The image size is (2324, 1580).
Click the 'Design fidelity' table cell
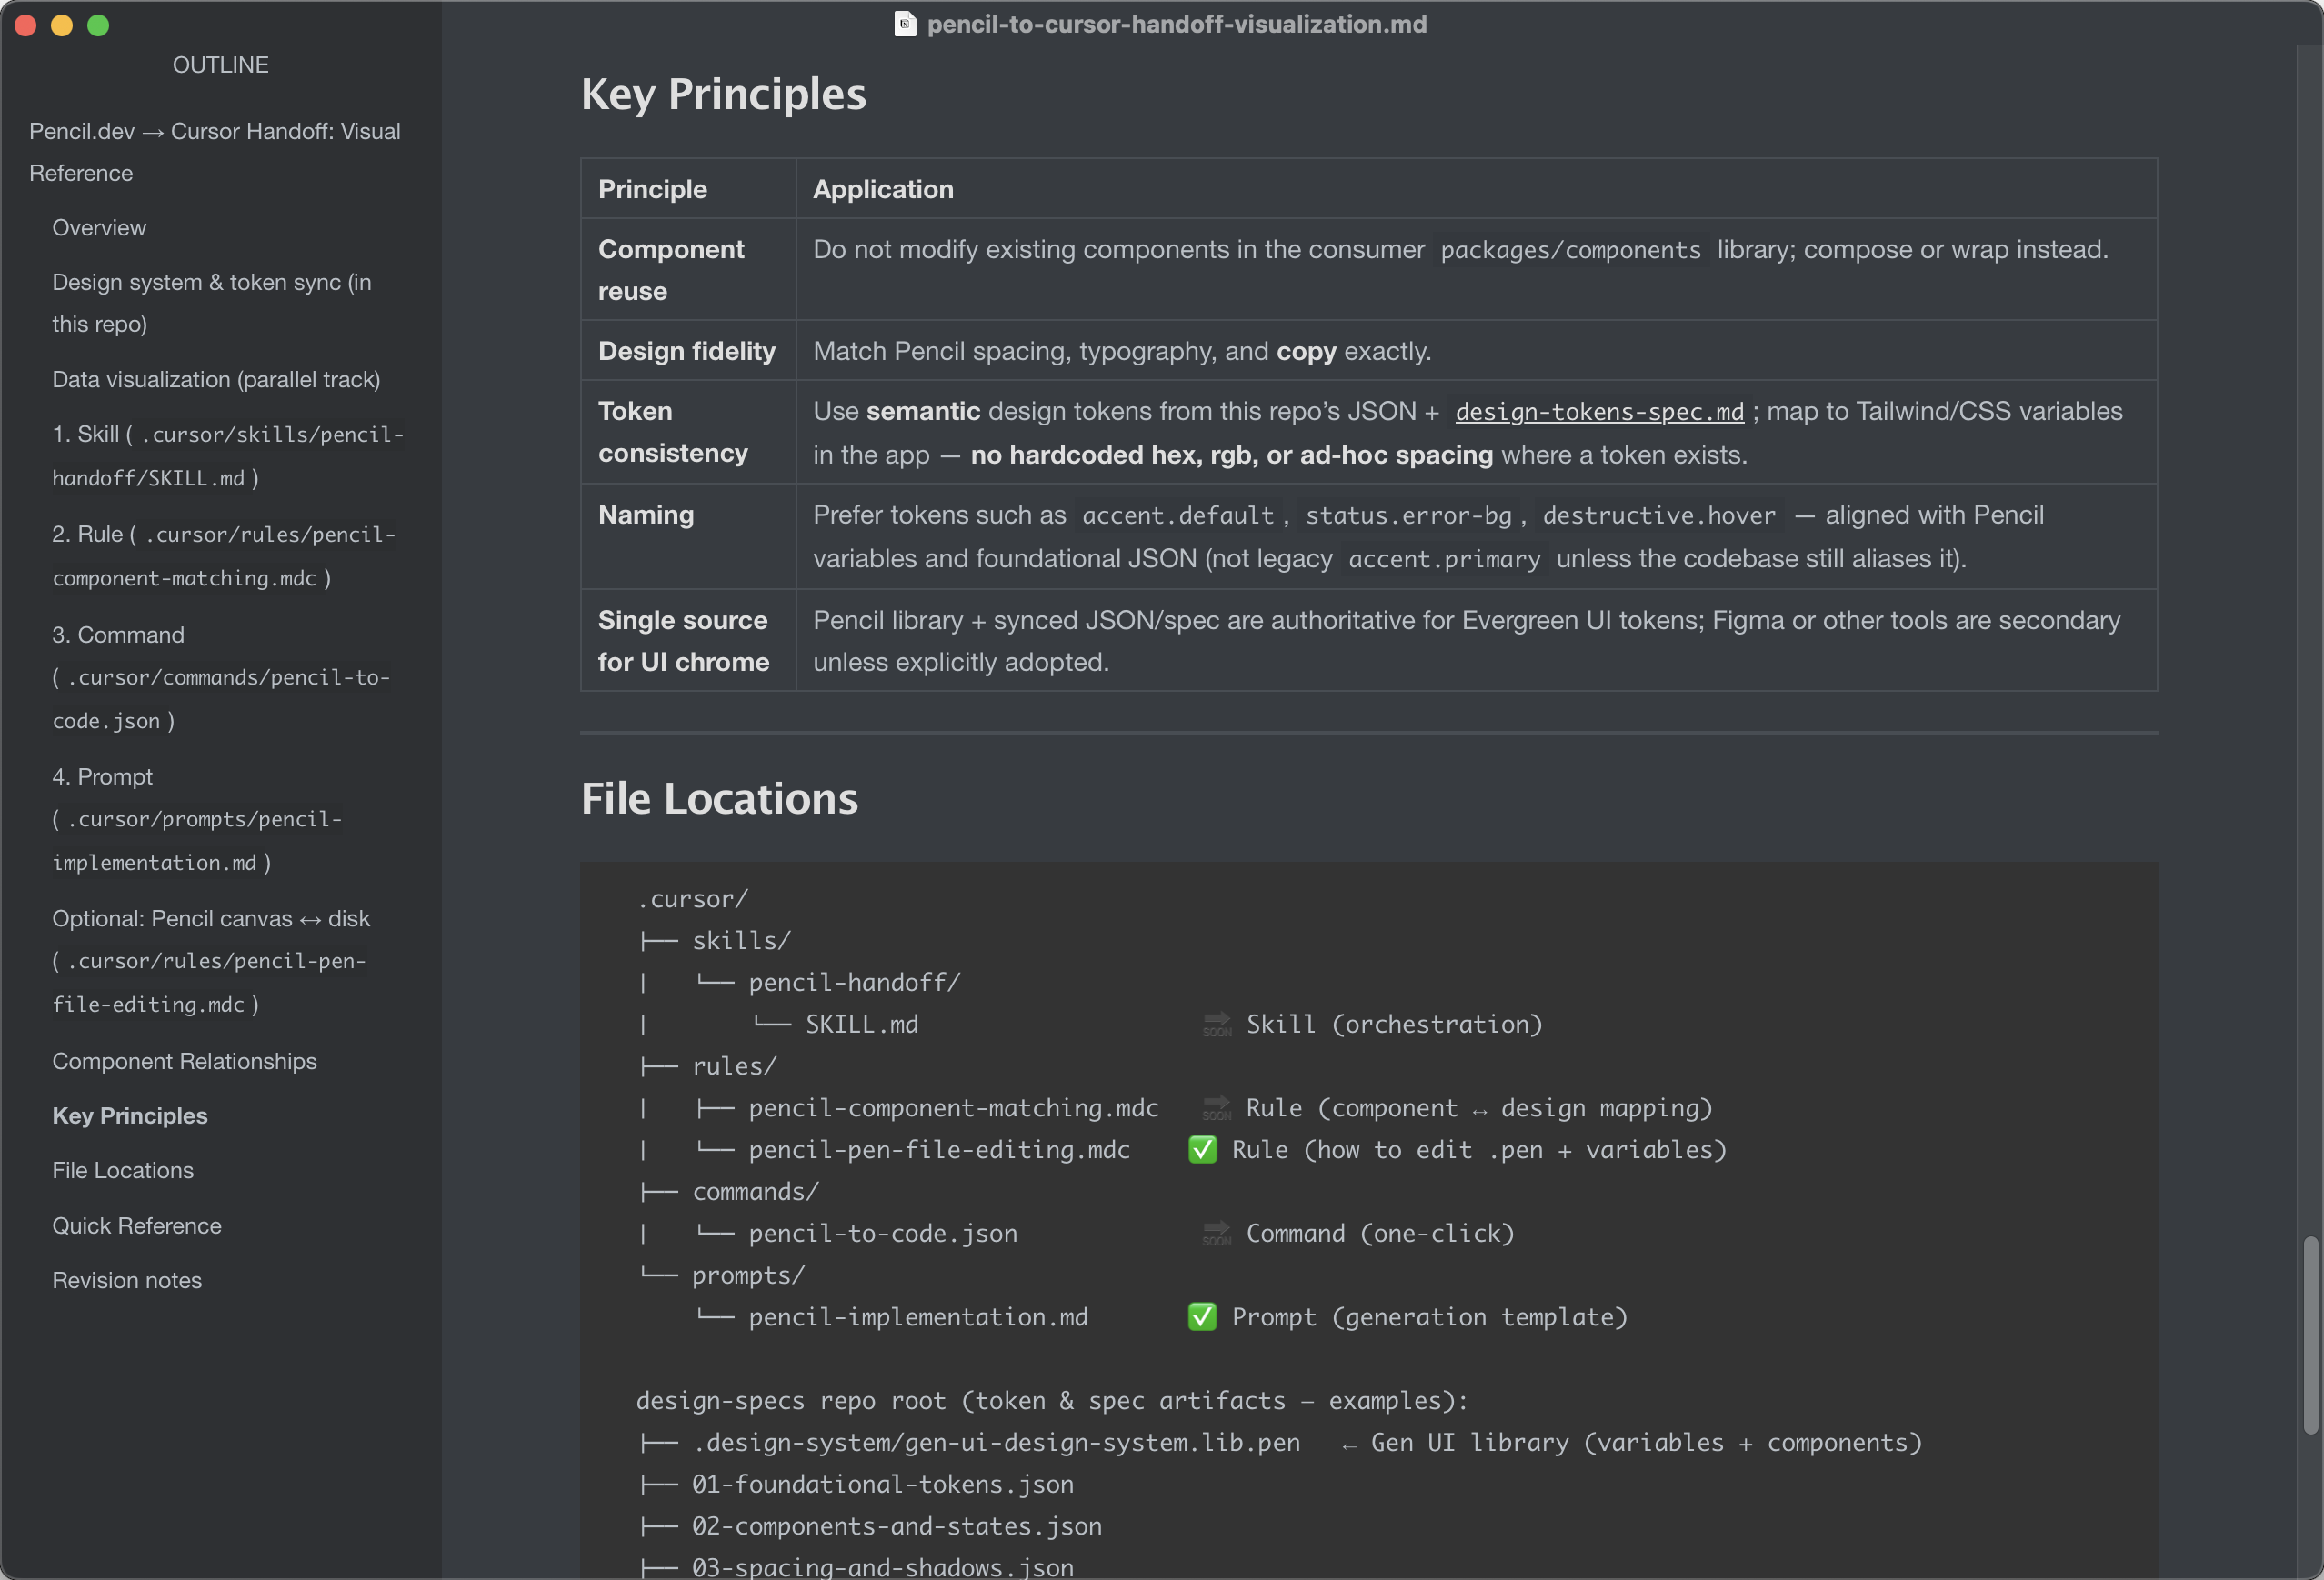687,351
